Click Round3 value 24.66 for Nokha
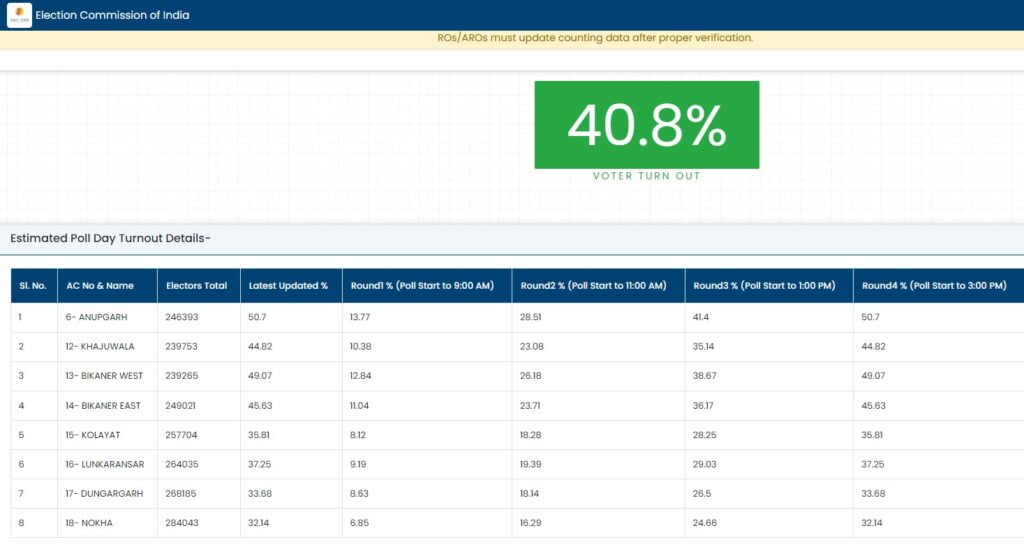Image resolution: width=1024 pixels, height=556 pixels. 705,523
